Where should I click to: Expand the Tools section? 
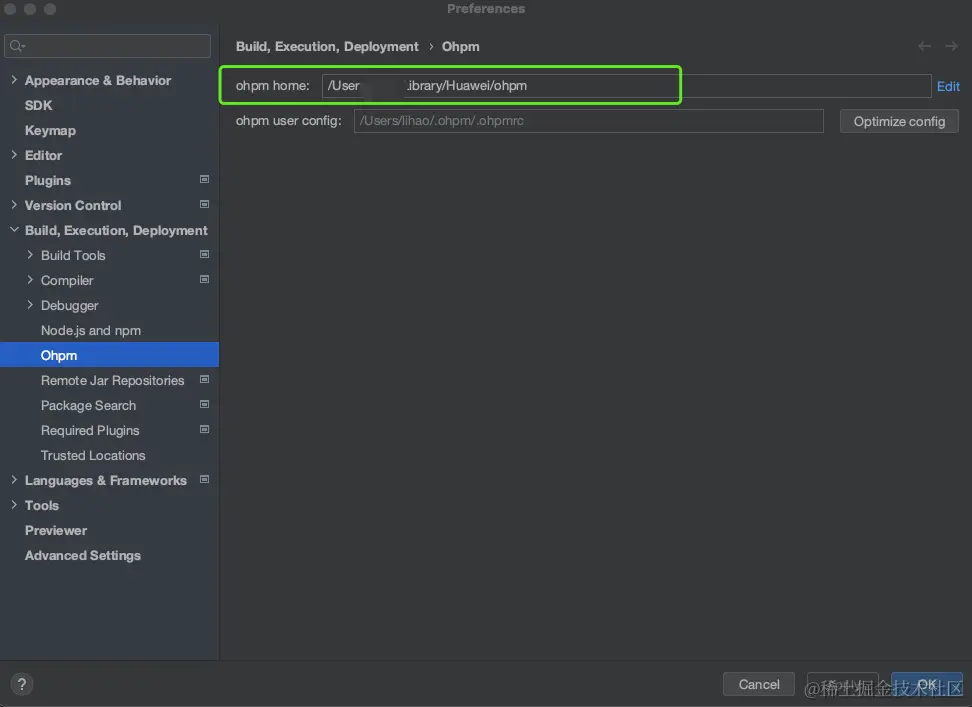tap(14, 505)
